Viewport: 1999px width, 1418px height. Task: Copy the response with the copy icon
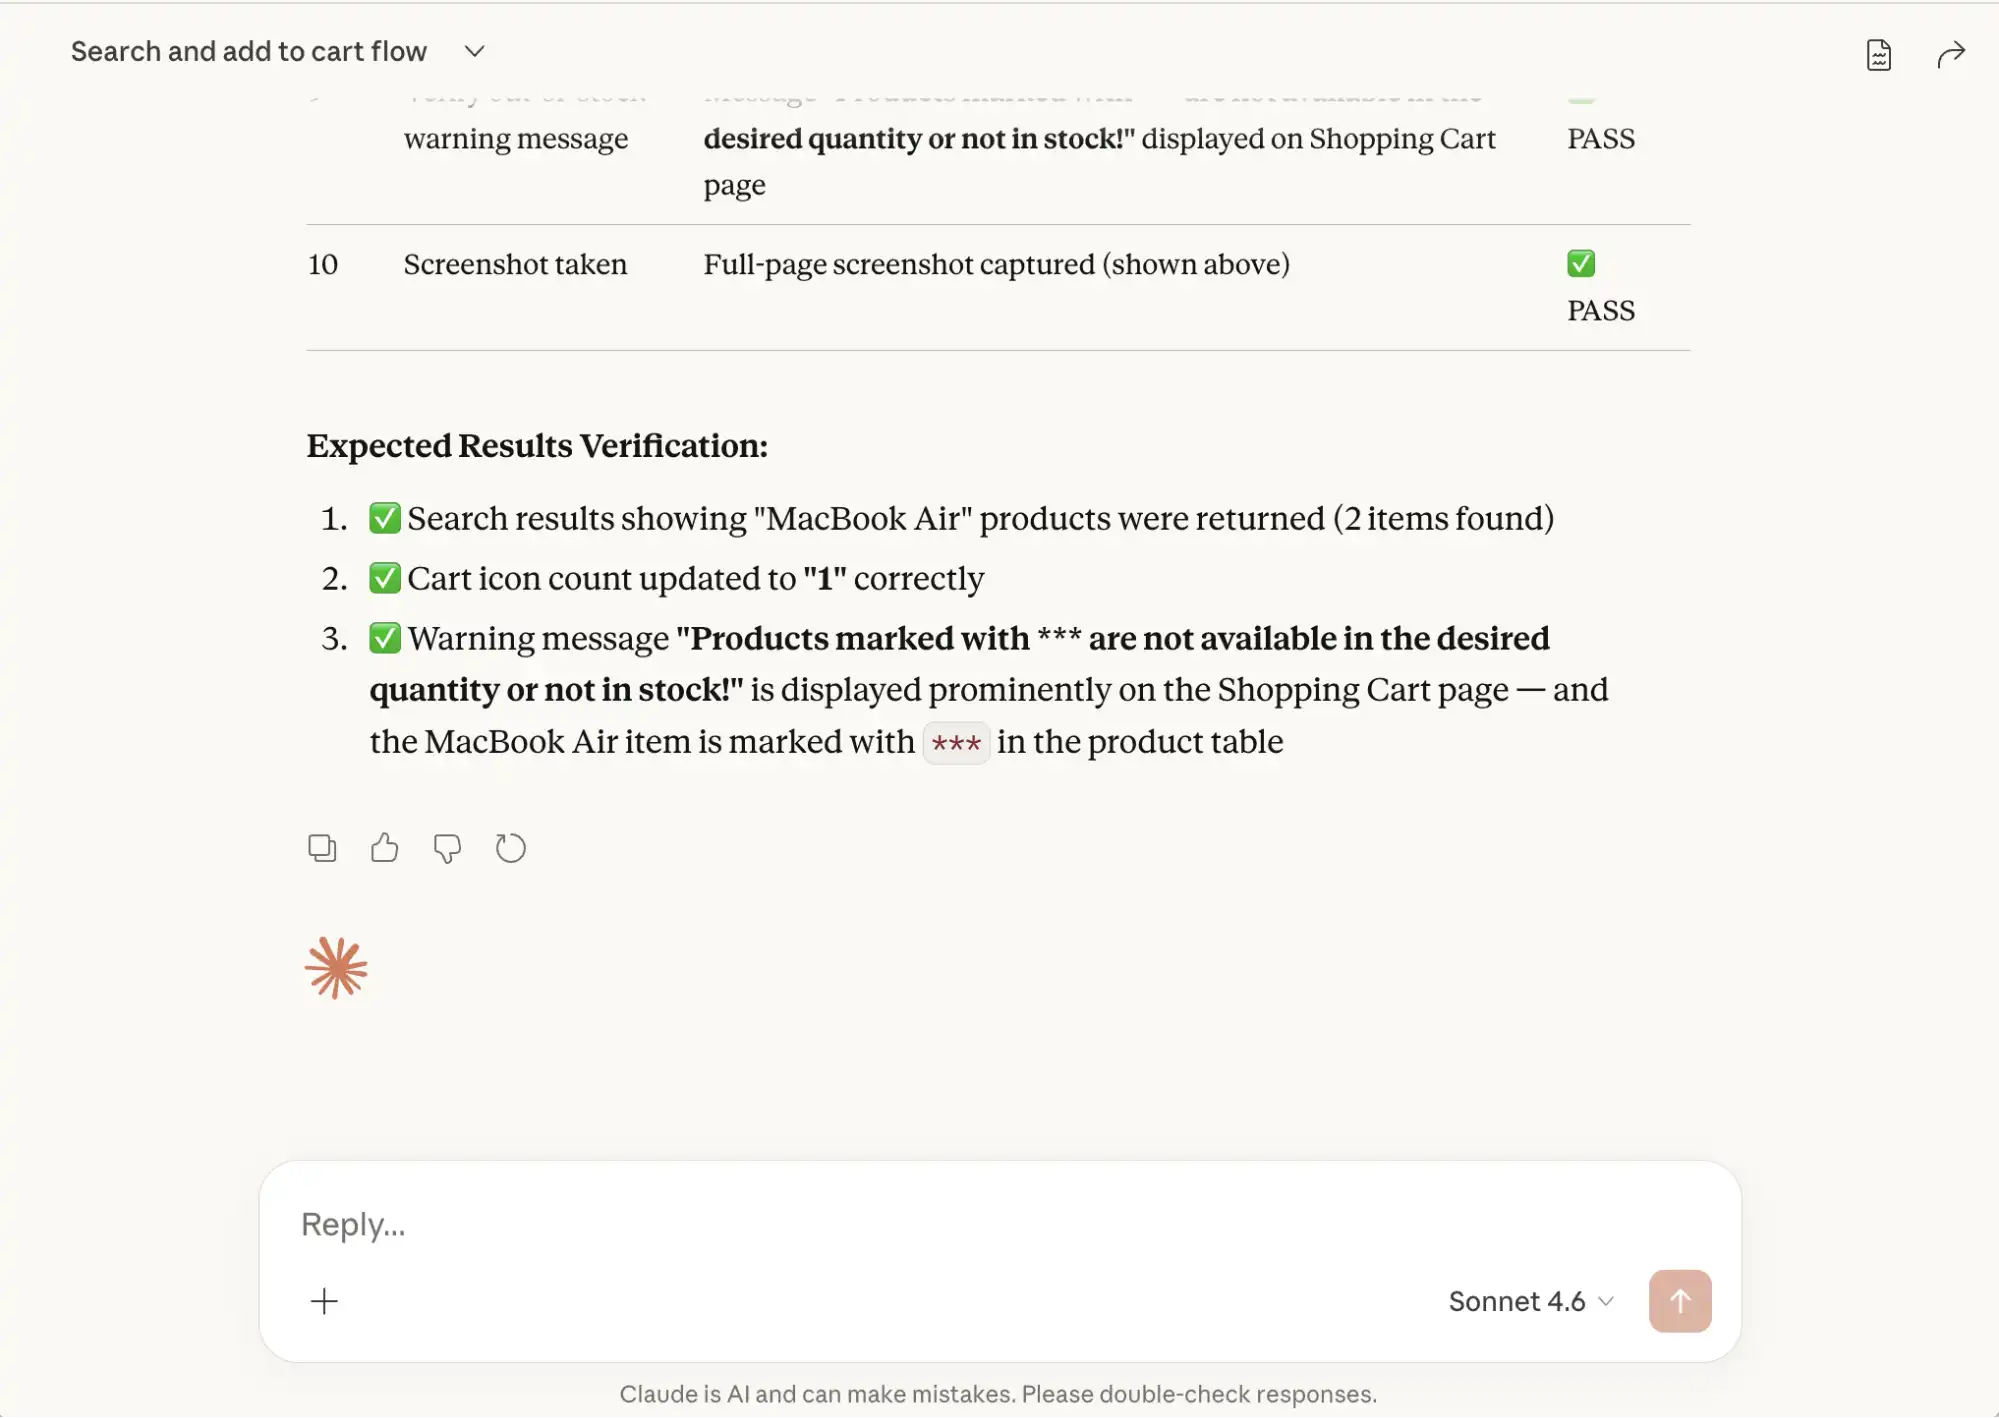(322, 848)
